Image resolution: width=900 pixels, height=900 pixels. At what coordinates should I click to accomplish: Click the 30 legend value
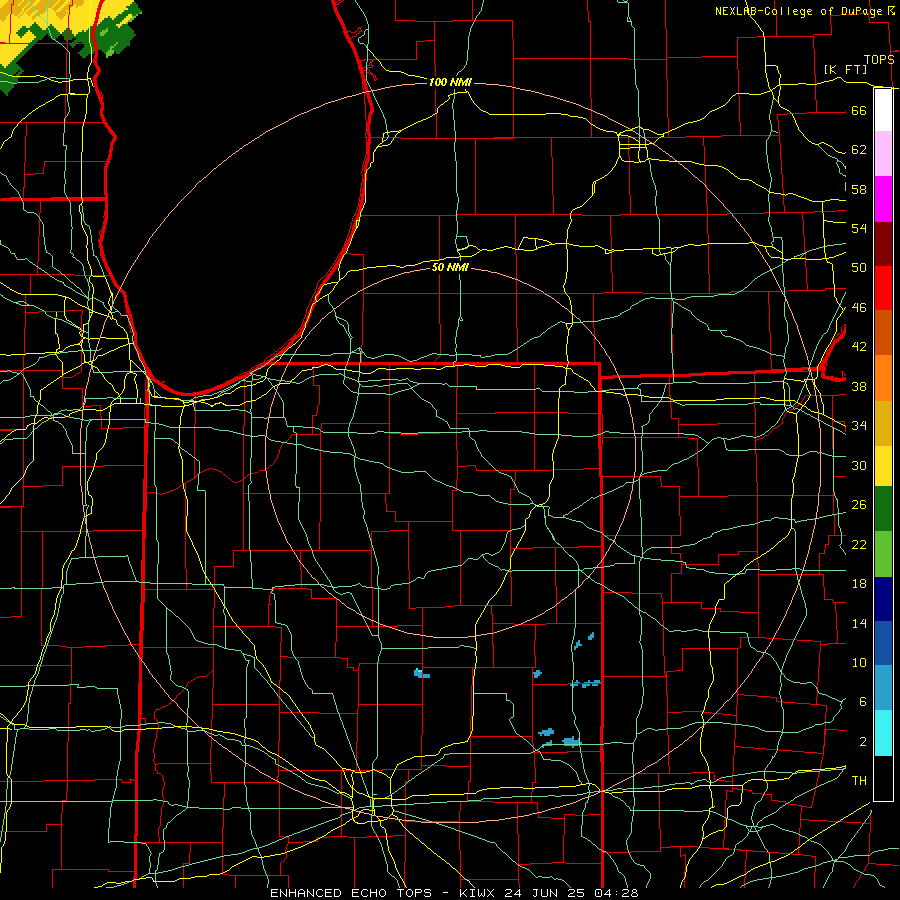[x=859, y=465]
